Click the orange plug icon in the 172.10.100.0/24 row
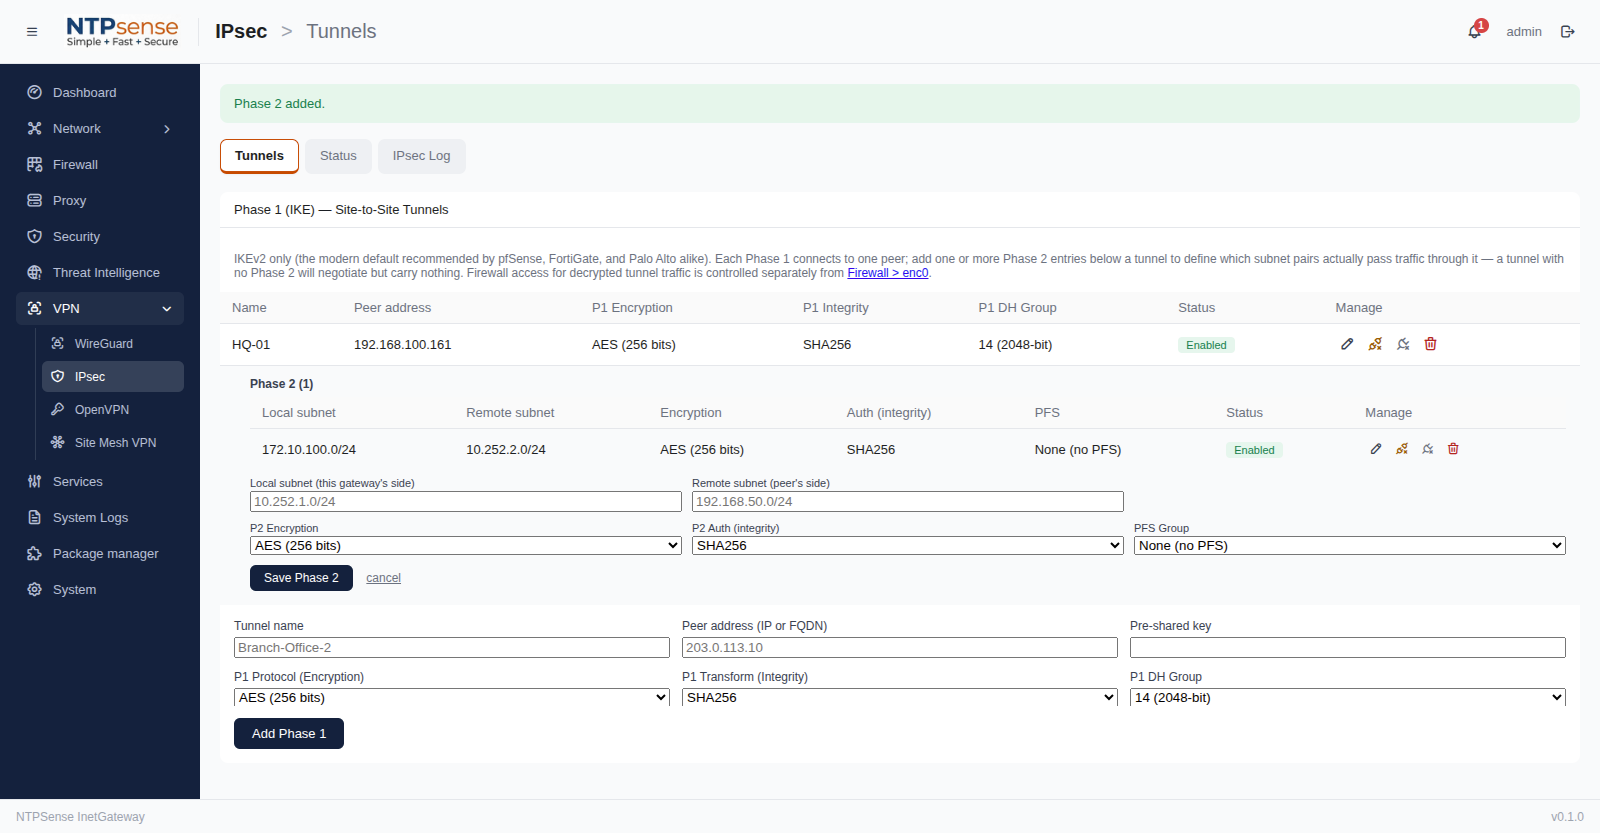Viewport: 1600px width, 833px height. [x=1402, y=449]
